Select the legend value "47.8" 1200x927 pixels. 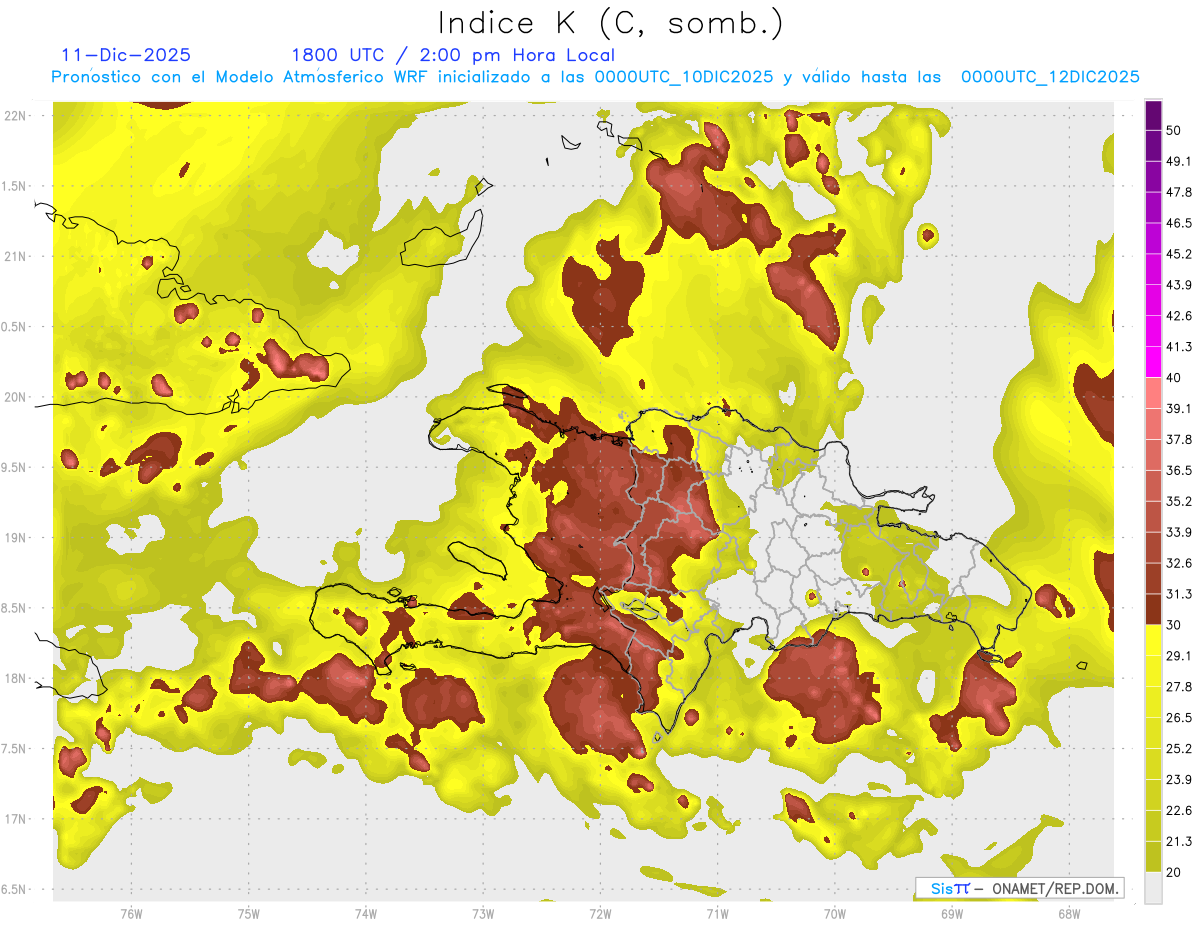pyautogui.click(x=1179, y=192)
